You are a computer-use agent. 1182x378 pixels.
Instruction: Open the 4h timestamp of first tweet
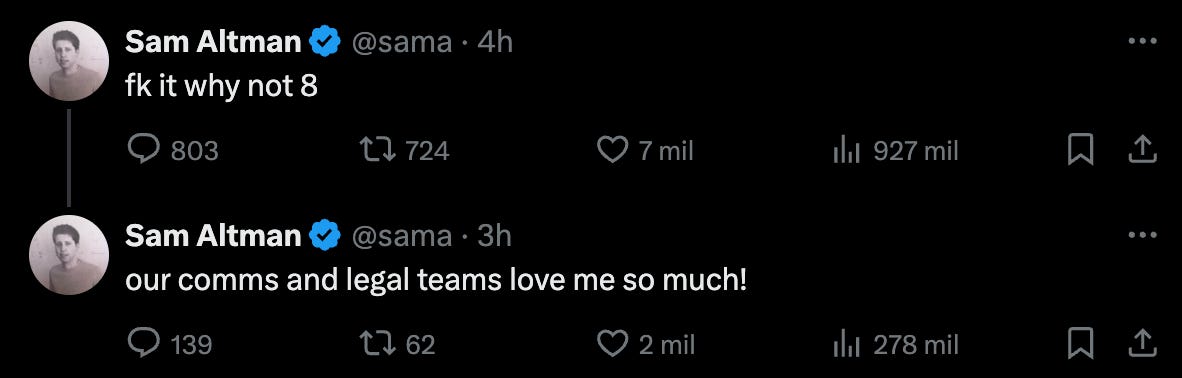coord(495,42)
